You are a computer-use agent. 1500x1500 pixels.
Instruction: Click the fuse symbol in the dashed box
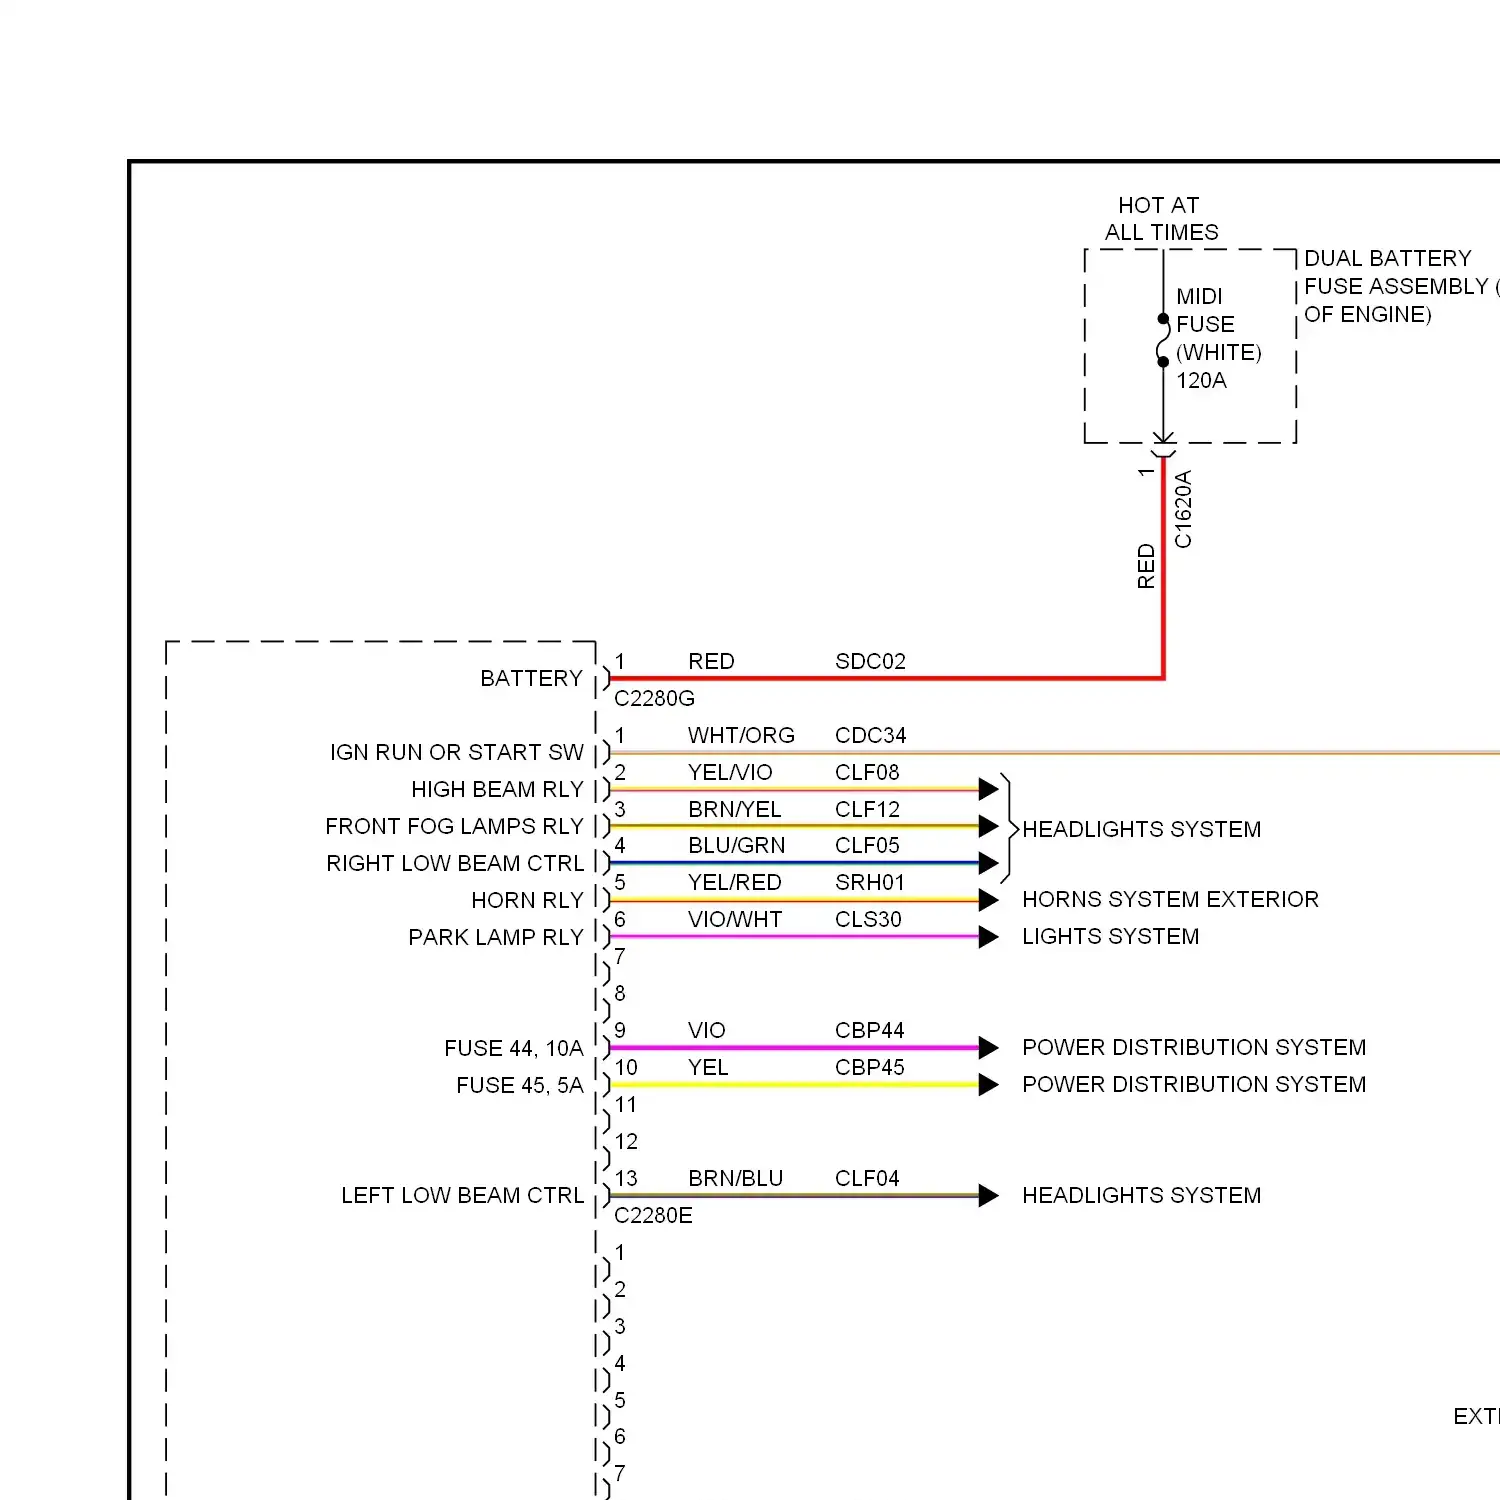(x=1163, y=341)
